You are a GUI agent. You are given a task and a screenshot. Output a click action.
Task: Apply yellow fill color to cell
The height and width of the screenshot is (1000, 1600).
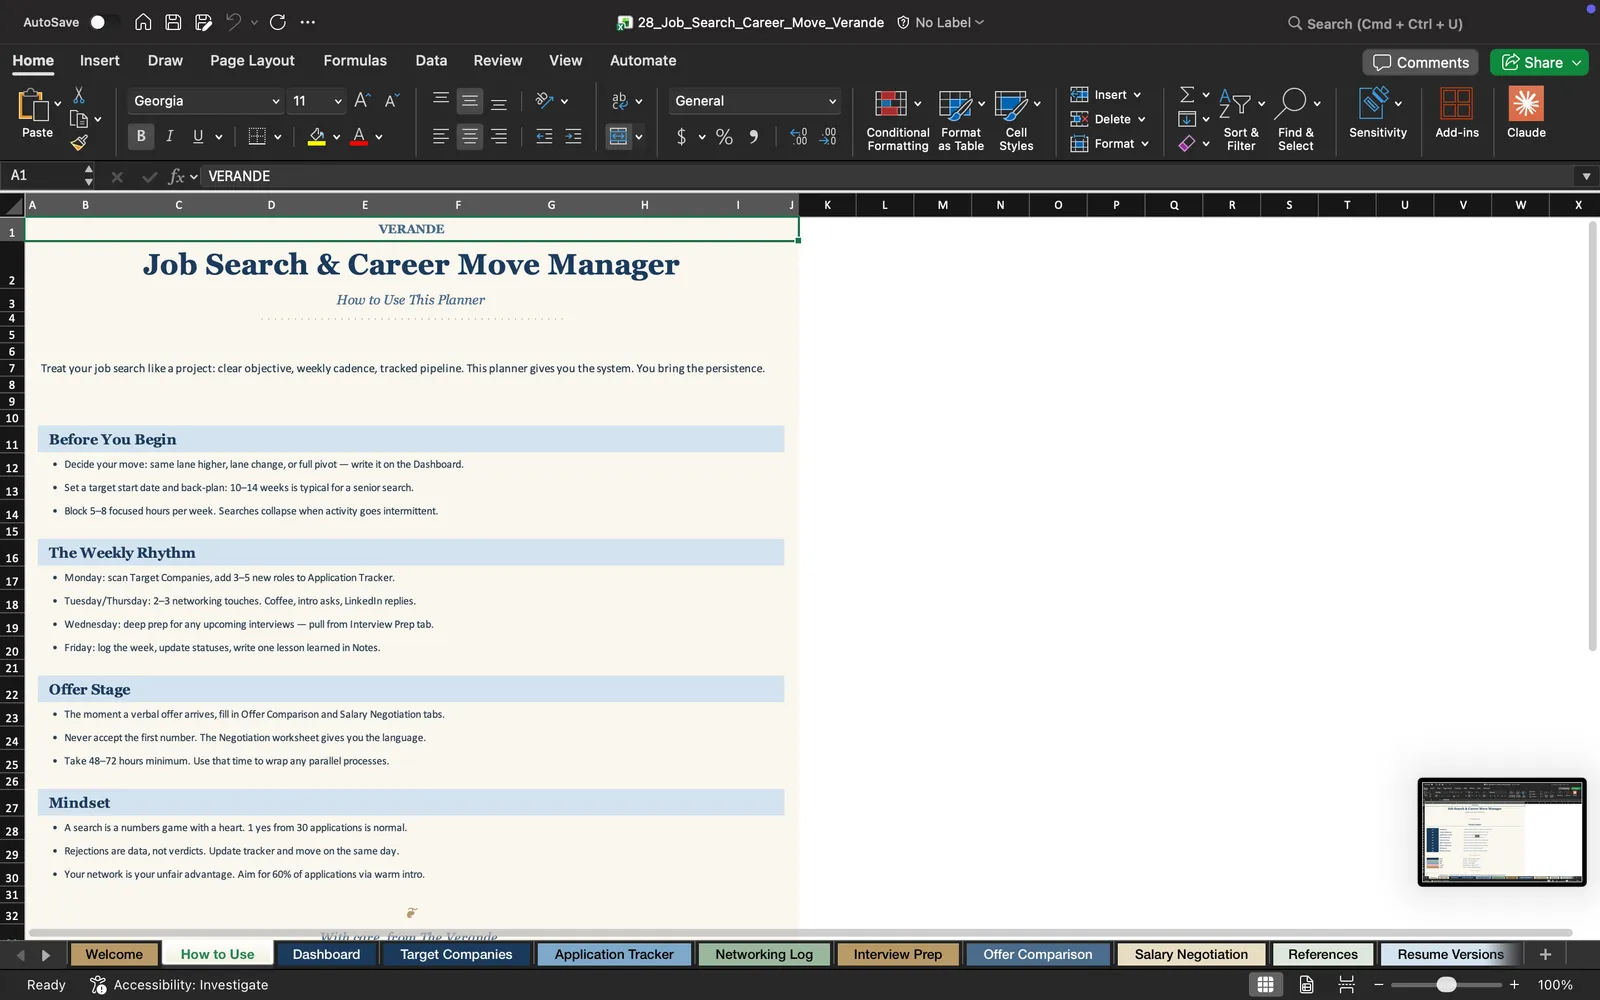[x=317, y=136]
